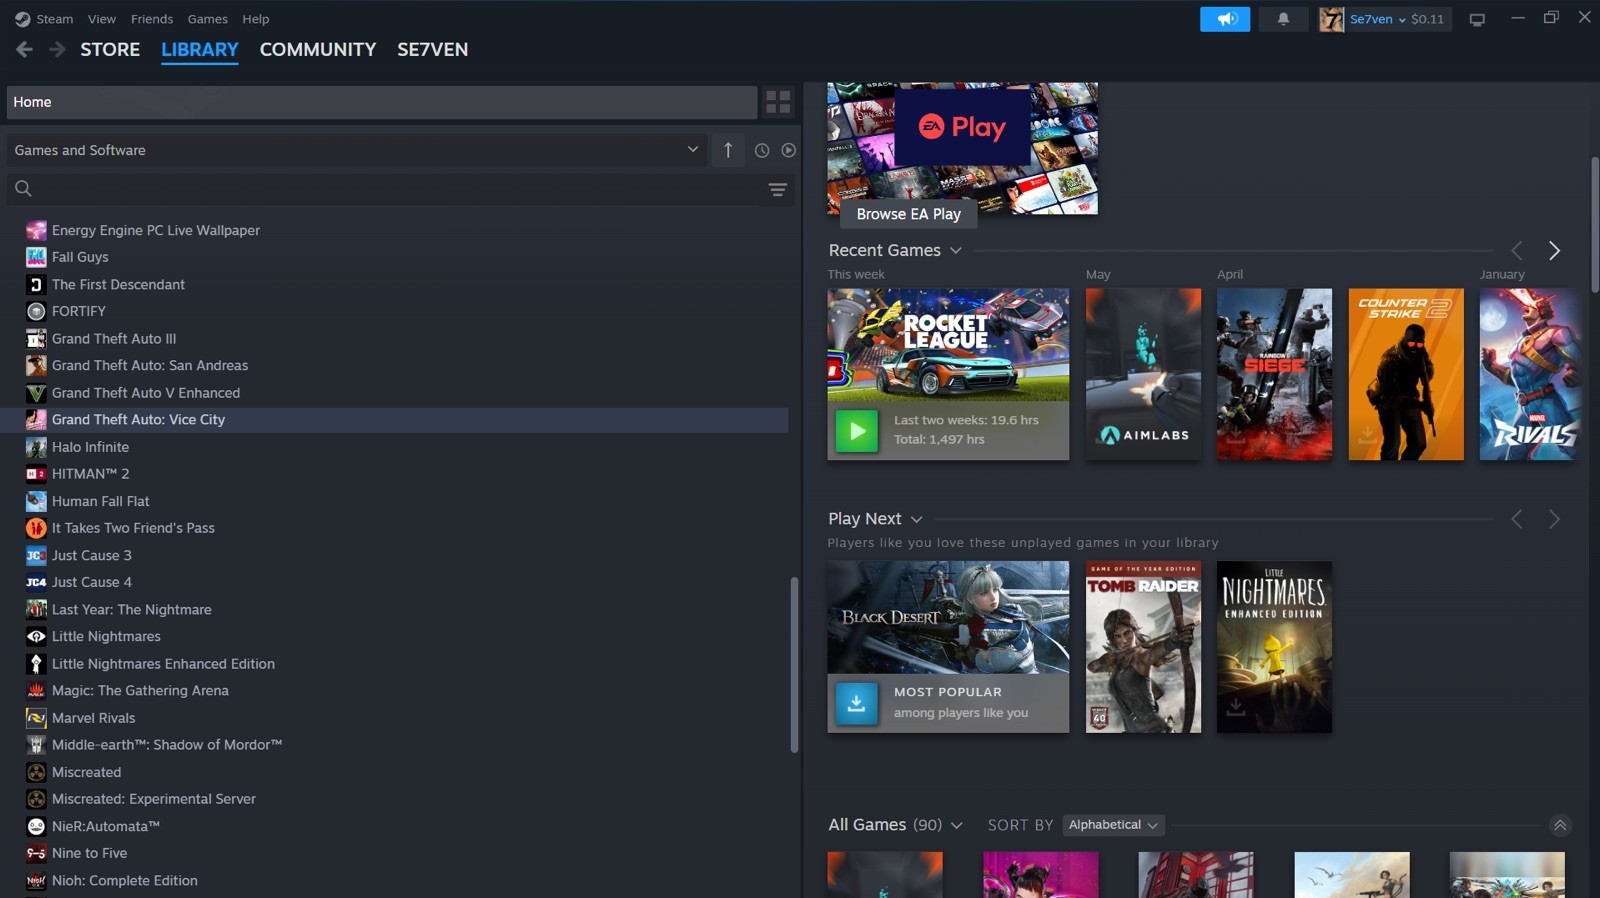This screenshot has height=898, width=1600.
Task: Open the Steam menu
Action: [x=55, y=19]
